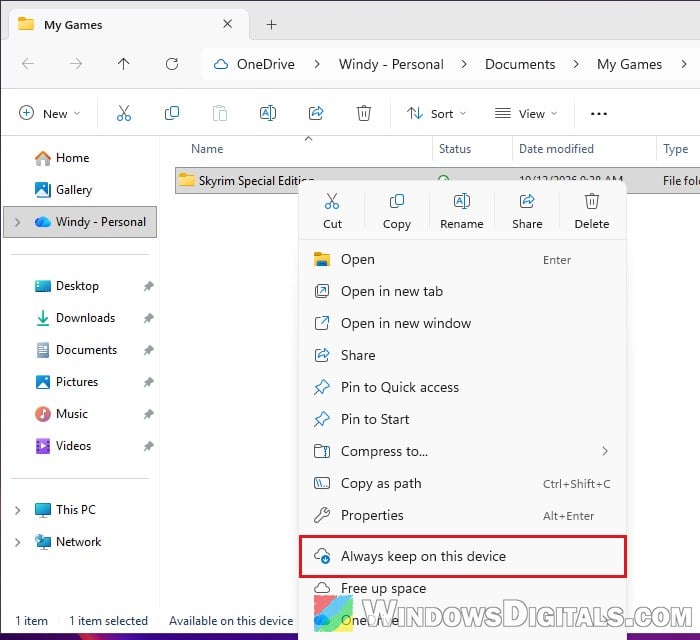Click My Games breadcrumb
Viewport: 700px width, 640px height.
[x=629, y=64]
